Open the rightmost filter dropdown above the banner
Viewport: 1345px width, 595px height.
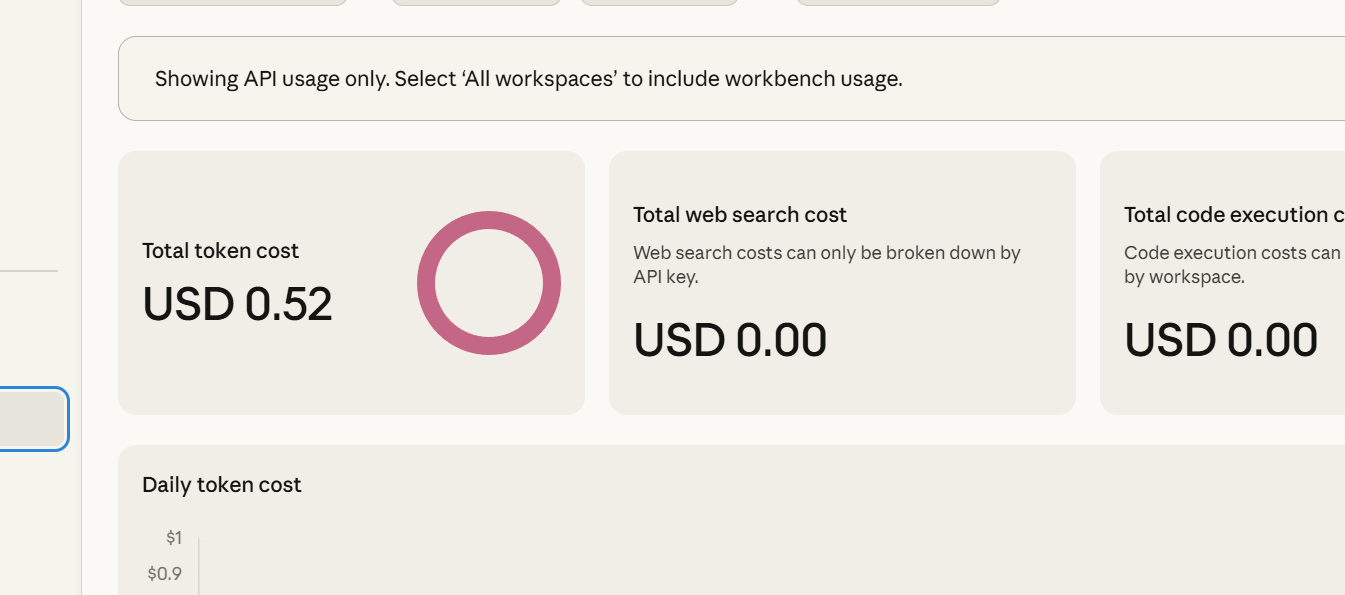pyautogui.click(x=898, y=2)
